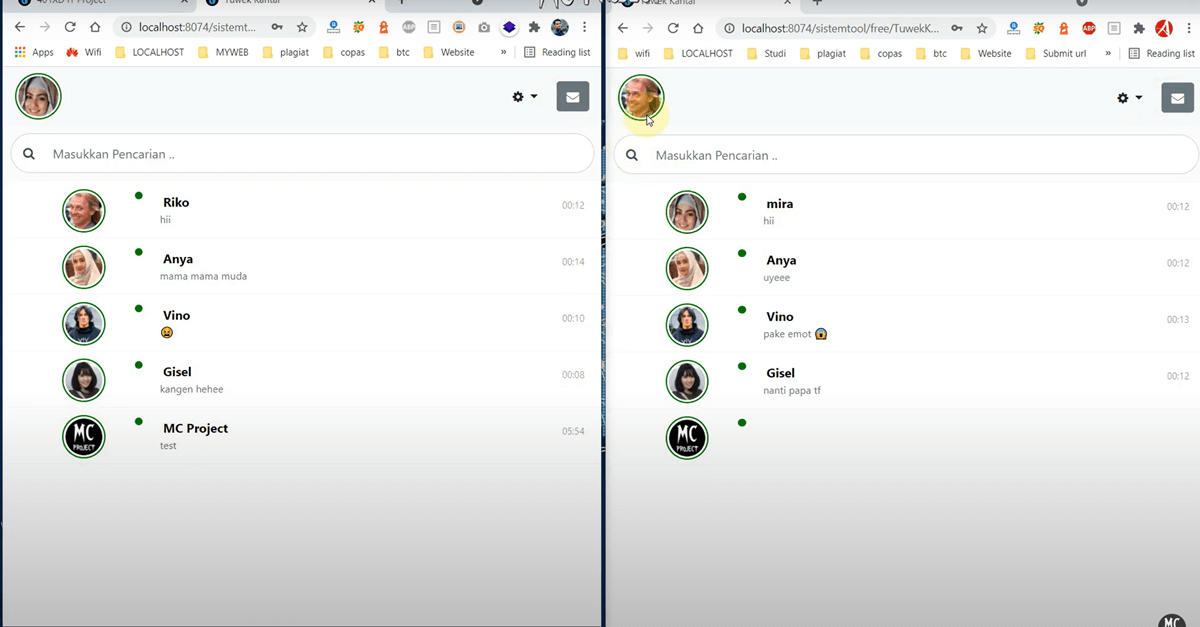Open the settings gear dropdown in right chat

tap(1123, 98)
